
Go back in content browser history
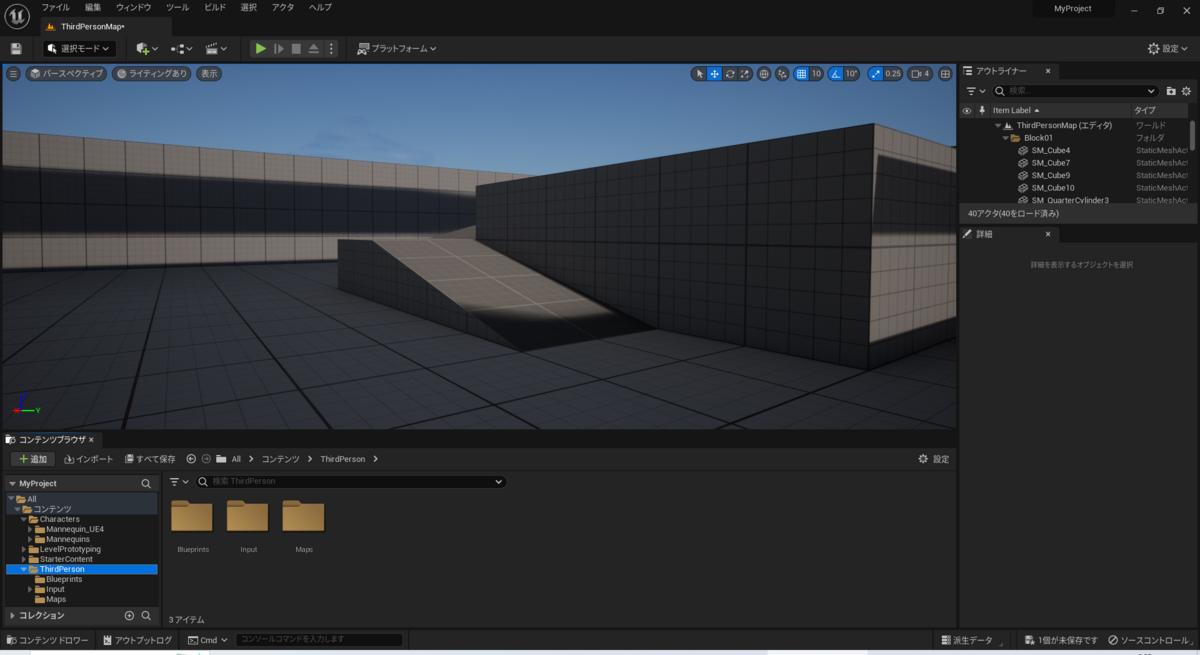pos(191,459)
